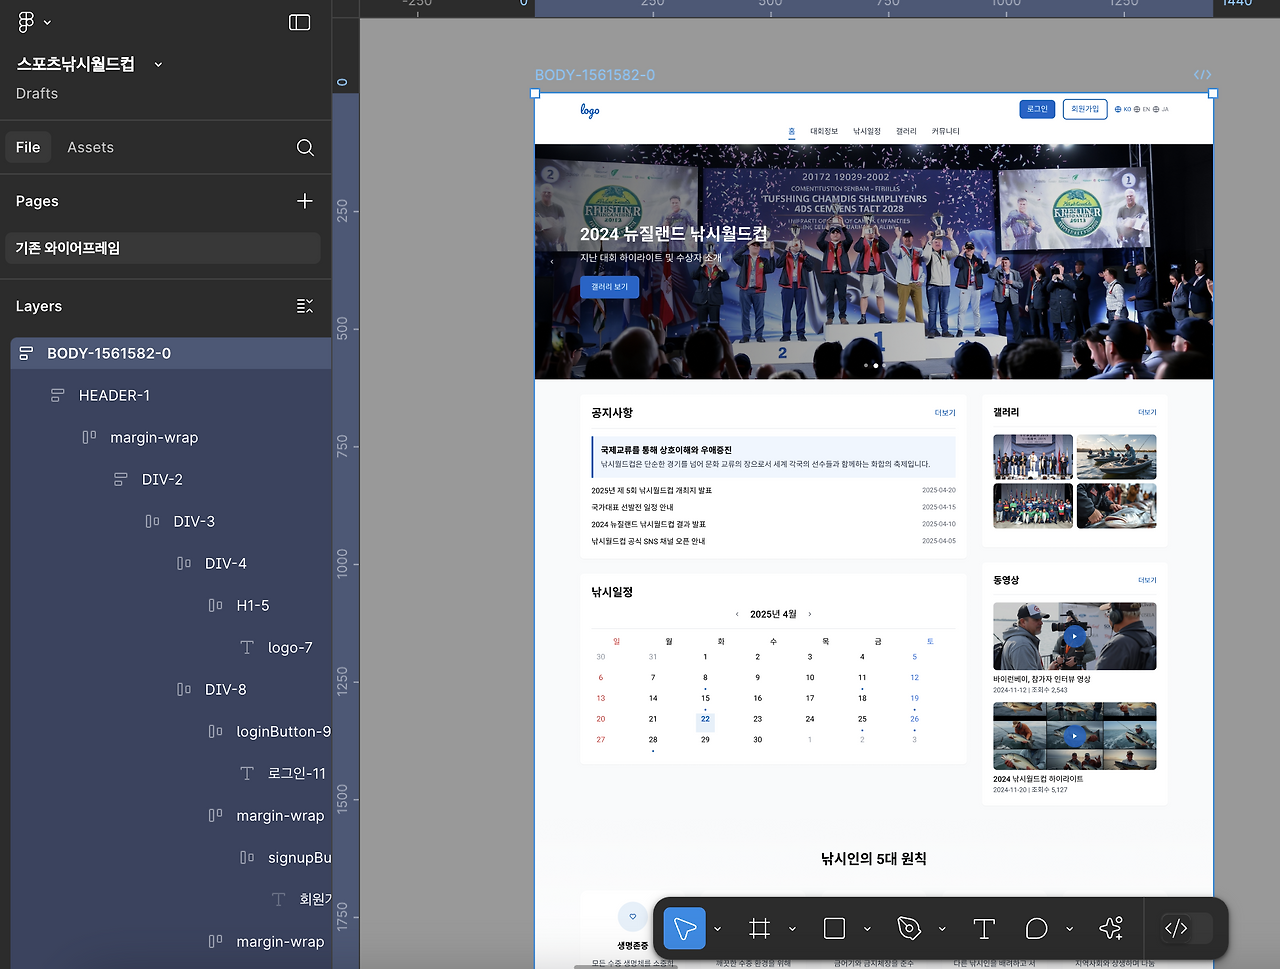1280x969 pixels.
Task: Go to previous month before 2025년 4월
Action: [x=737, y=614]
